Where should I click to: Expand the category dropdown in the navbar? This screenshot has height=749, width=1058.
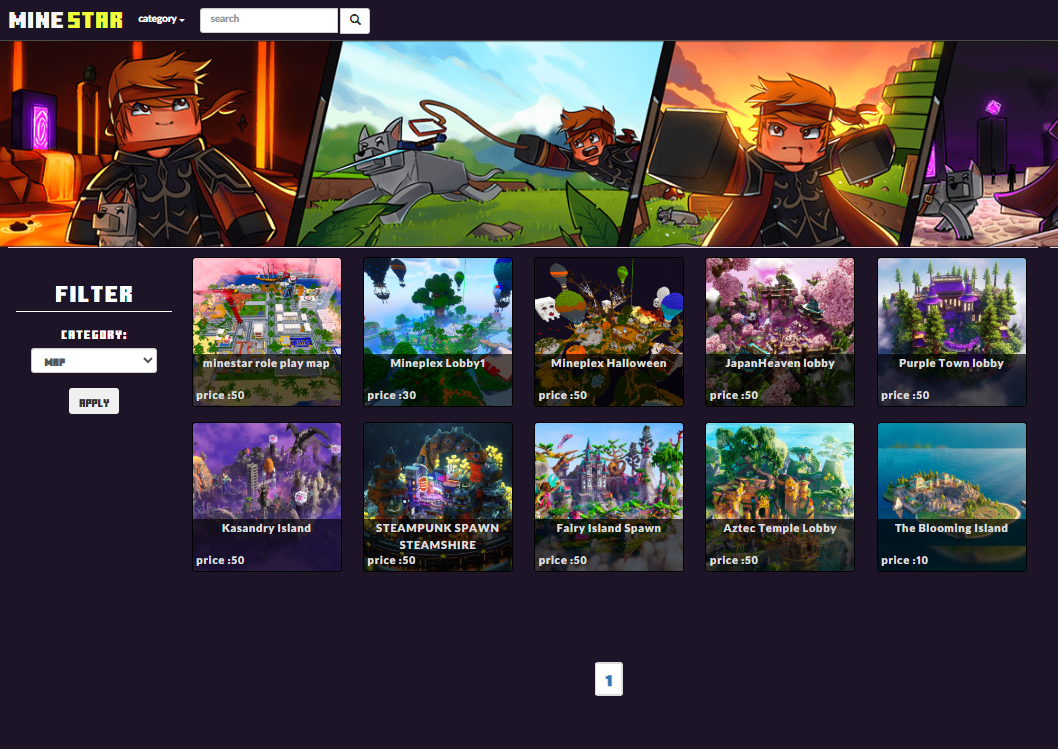coord(161,19)
